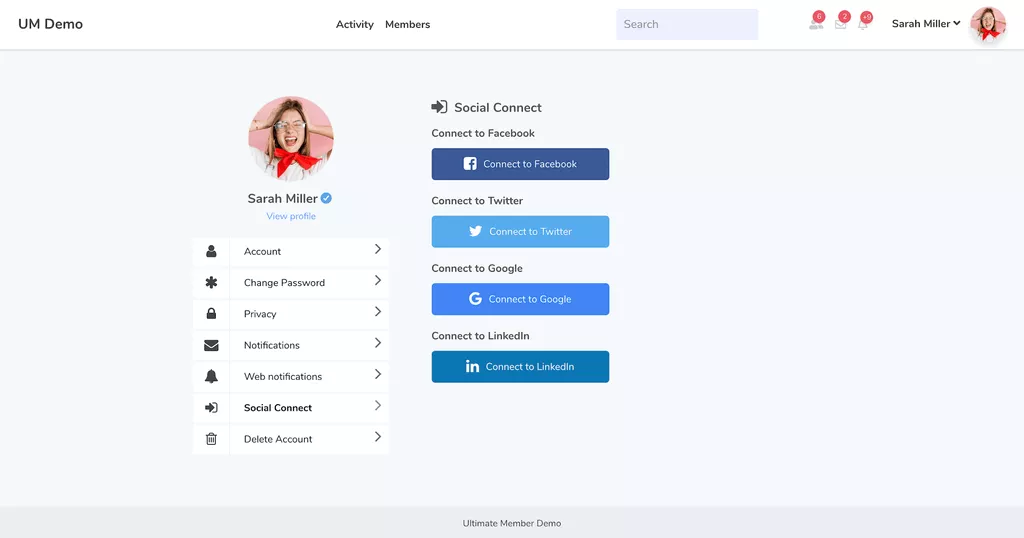This screenshot has height=538, width=1024.
Task: Focus the Search input field
Action: (x=687, y=25)
